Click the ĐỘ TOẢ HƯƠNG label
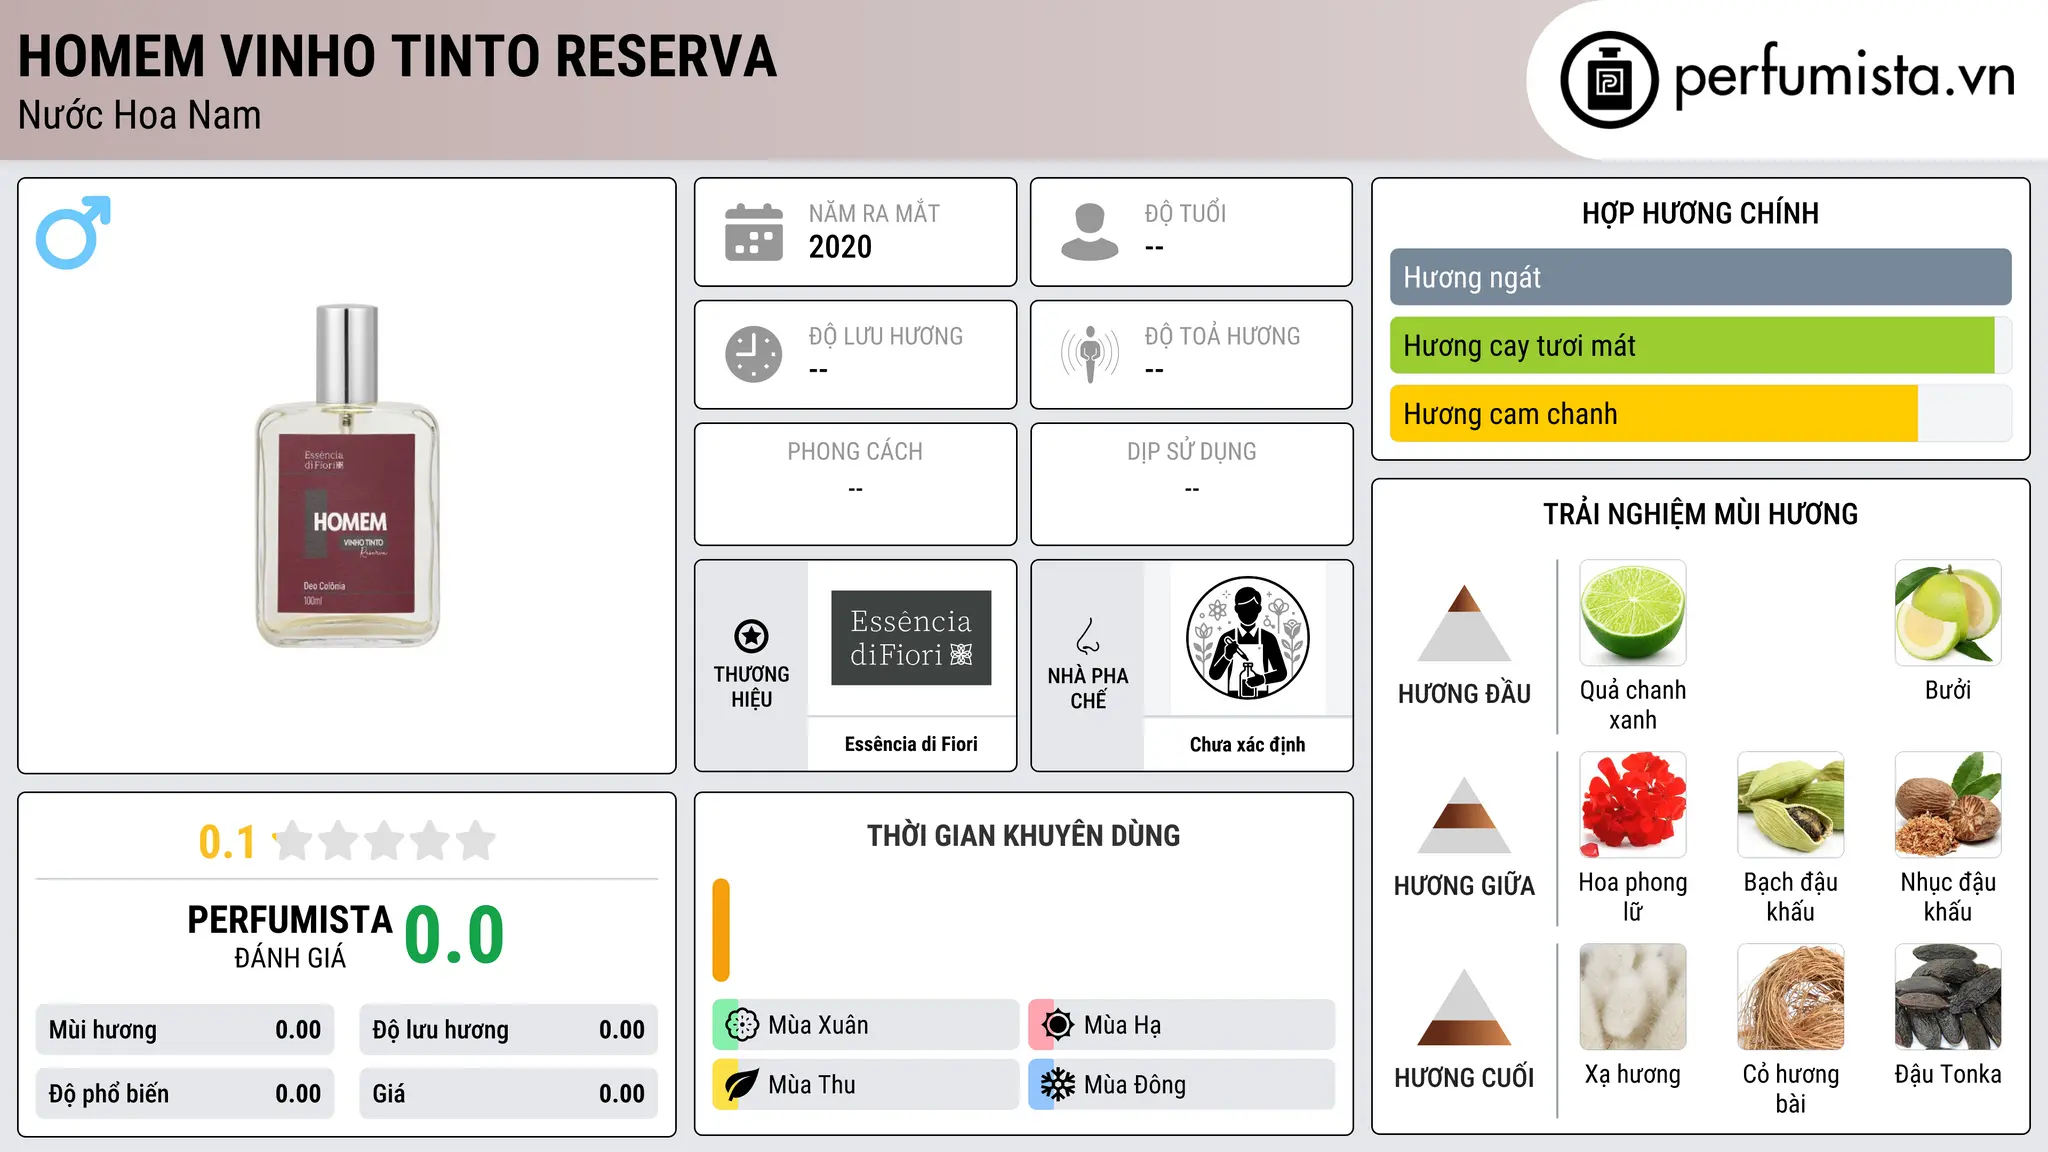 (1222, 336)
